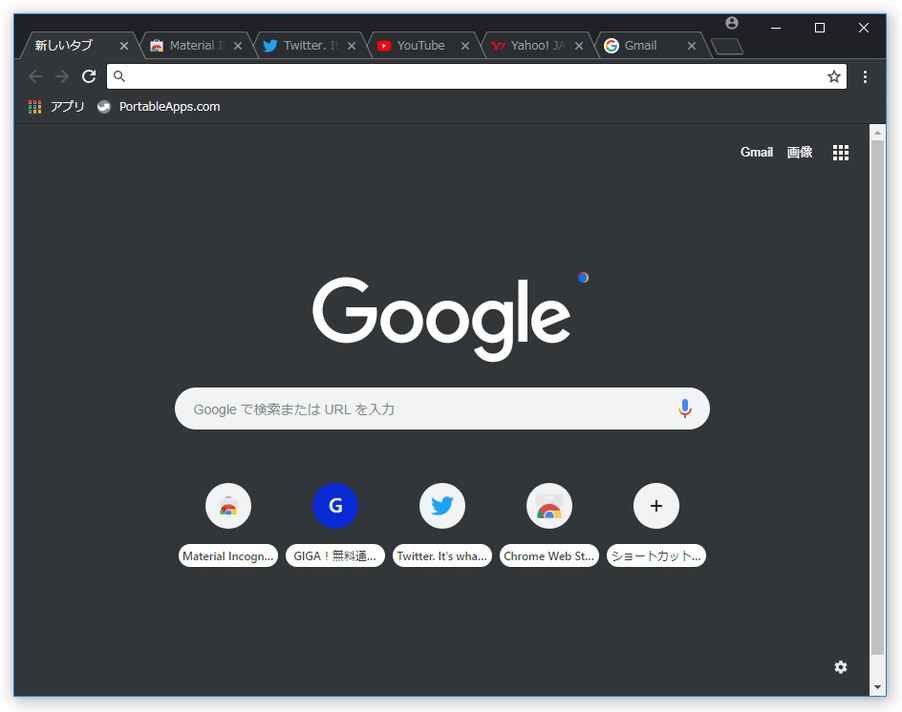Image resolution: width=902 pixels, height=712 pixels.
Task: Open the Google apps grid icon
Action: click(x=840, y=152)
